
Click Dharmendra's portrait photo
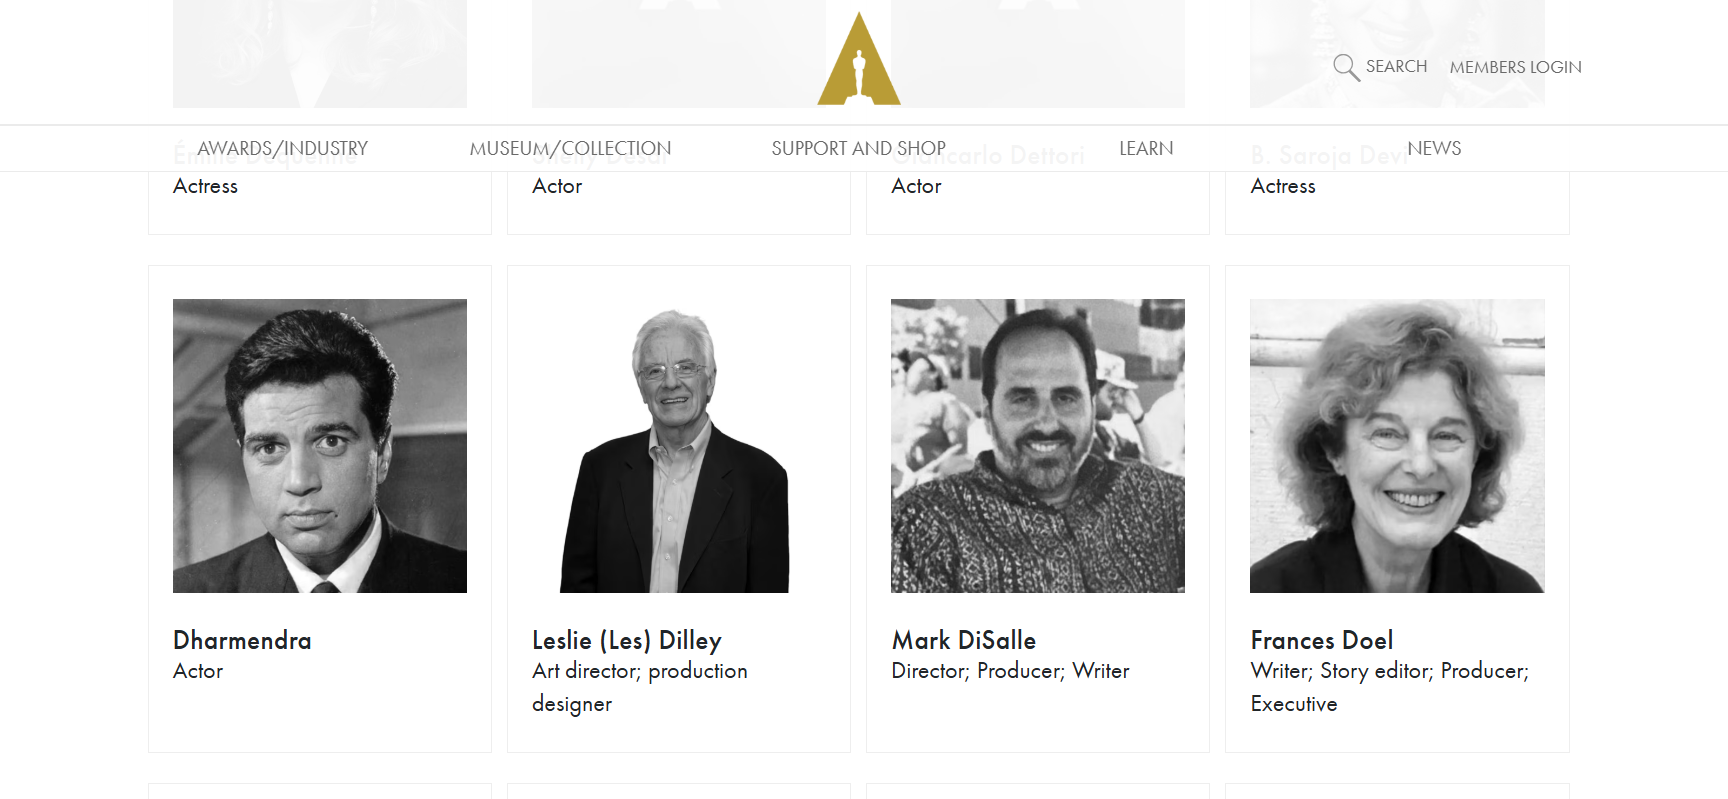pyautogui.click(x=320, y=446)
